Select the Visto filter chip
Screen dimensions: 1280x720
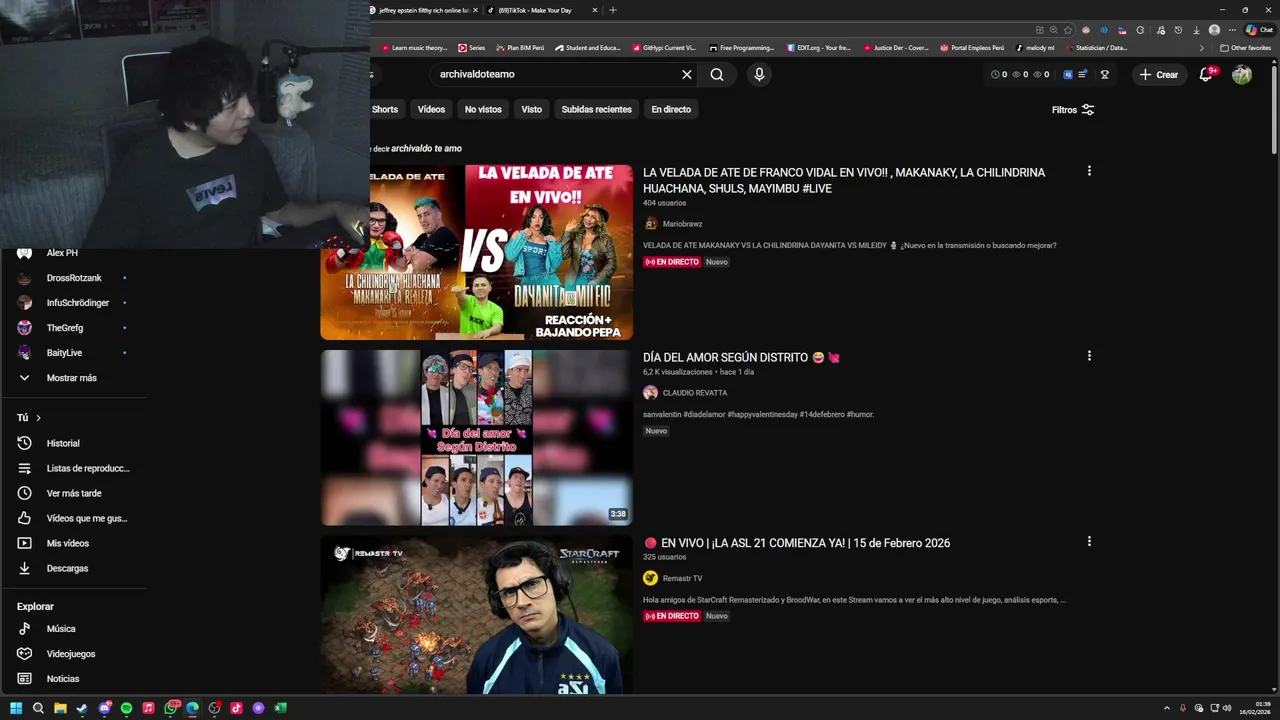(x=531, y=109)
